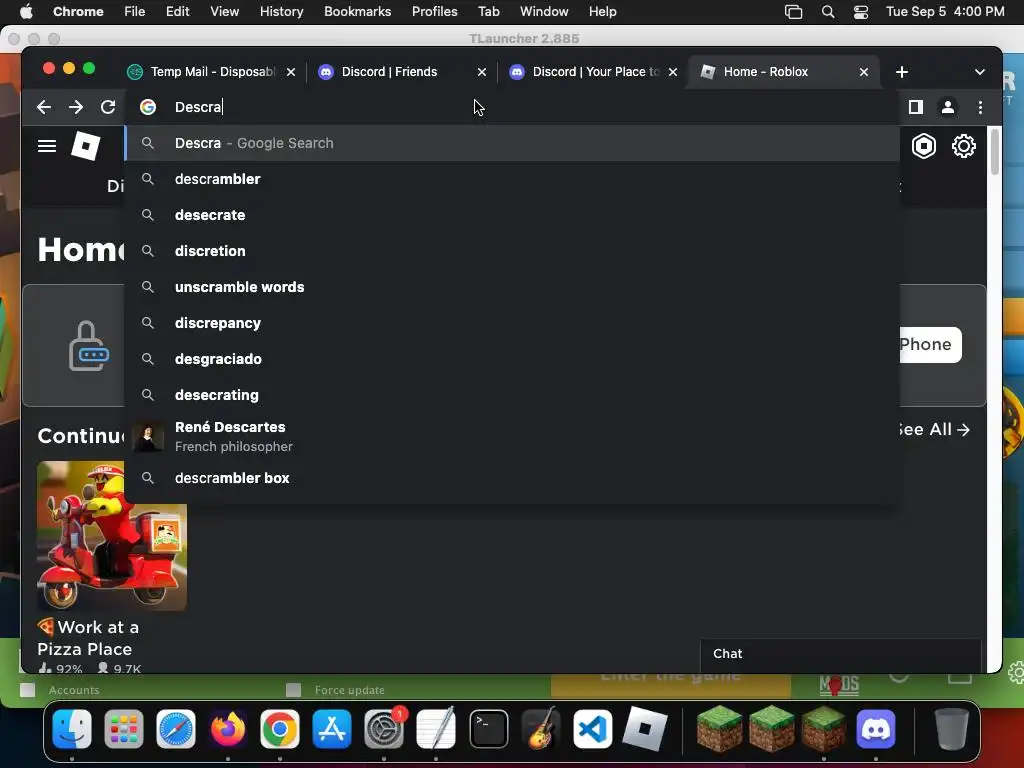The height and width of the screenshot is (768, 1024).
Task: Go forward with the browser forward arrow
Action: tap(76, 107)
